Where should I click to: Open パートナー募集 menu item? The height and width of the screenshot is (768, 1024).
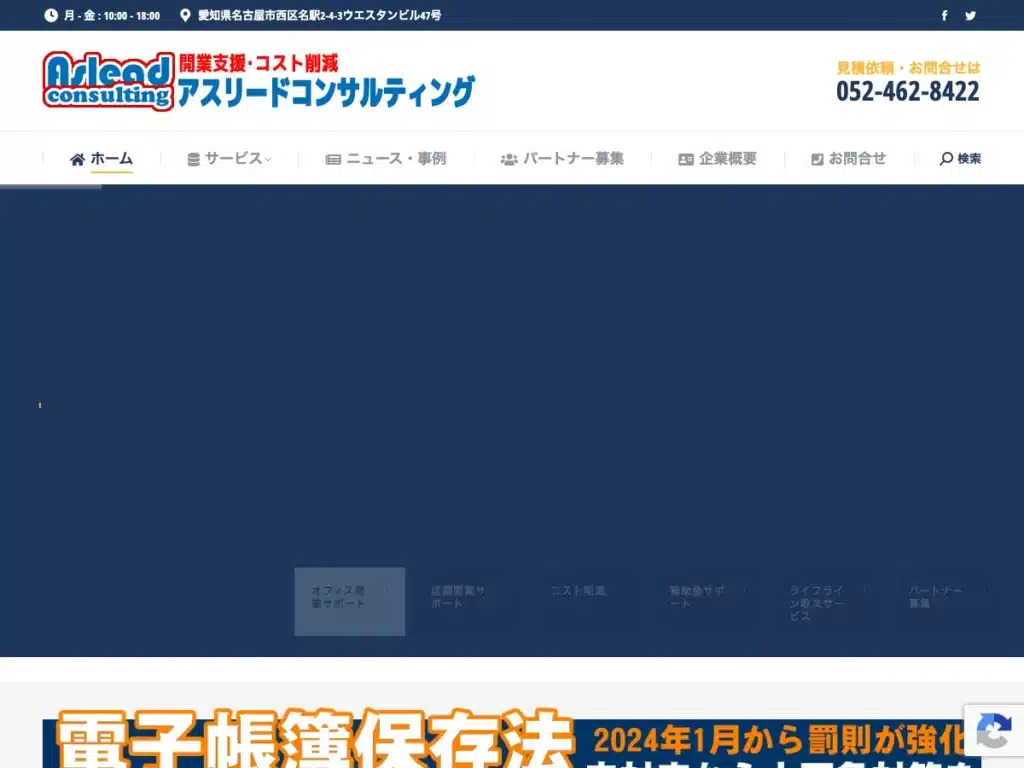pyautogui.click(x=562, y=159)
